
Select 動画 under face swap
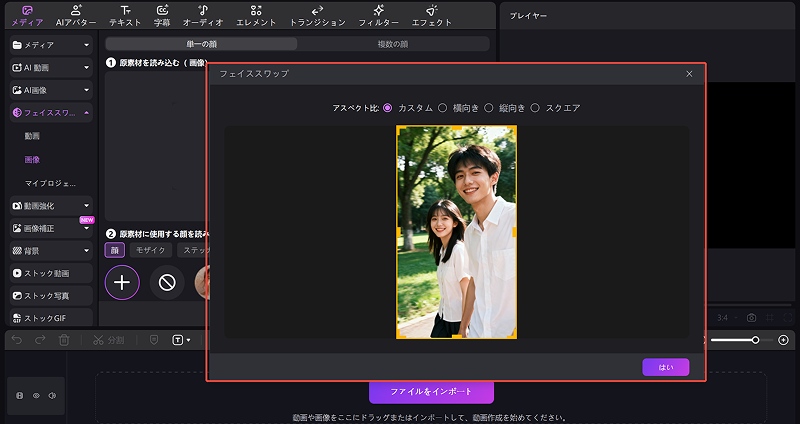point(32,136)
